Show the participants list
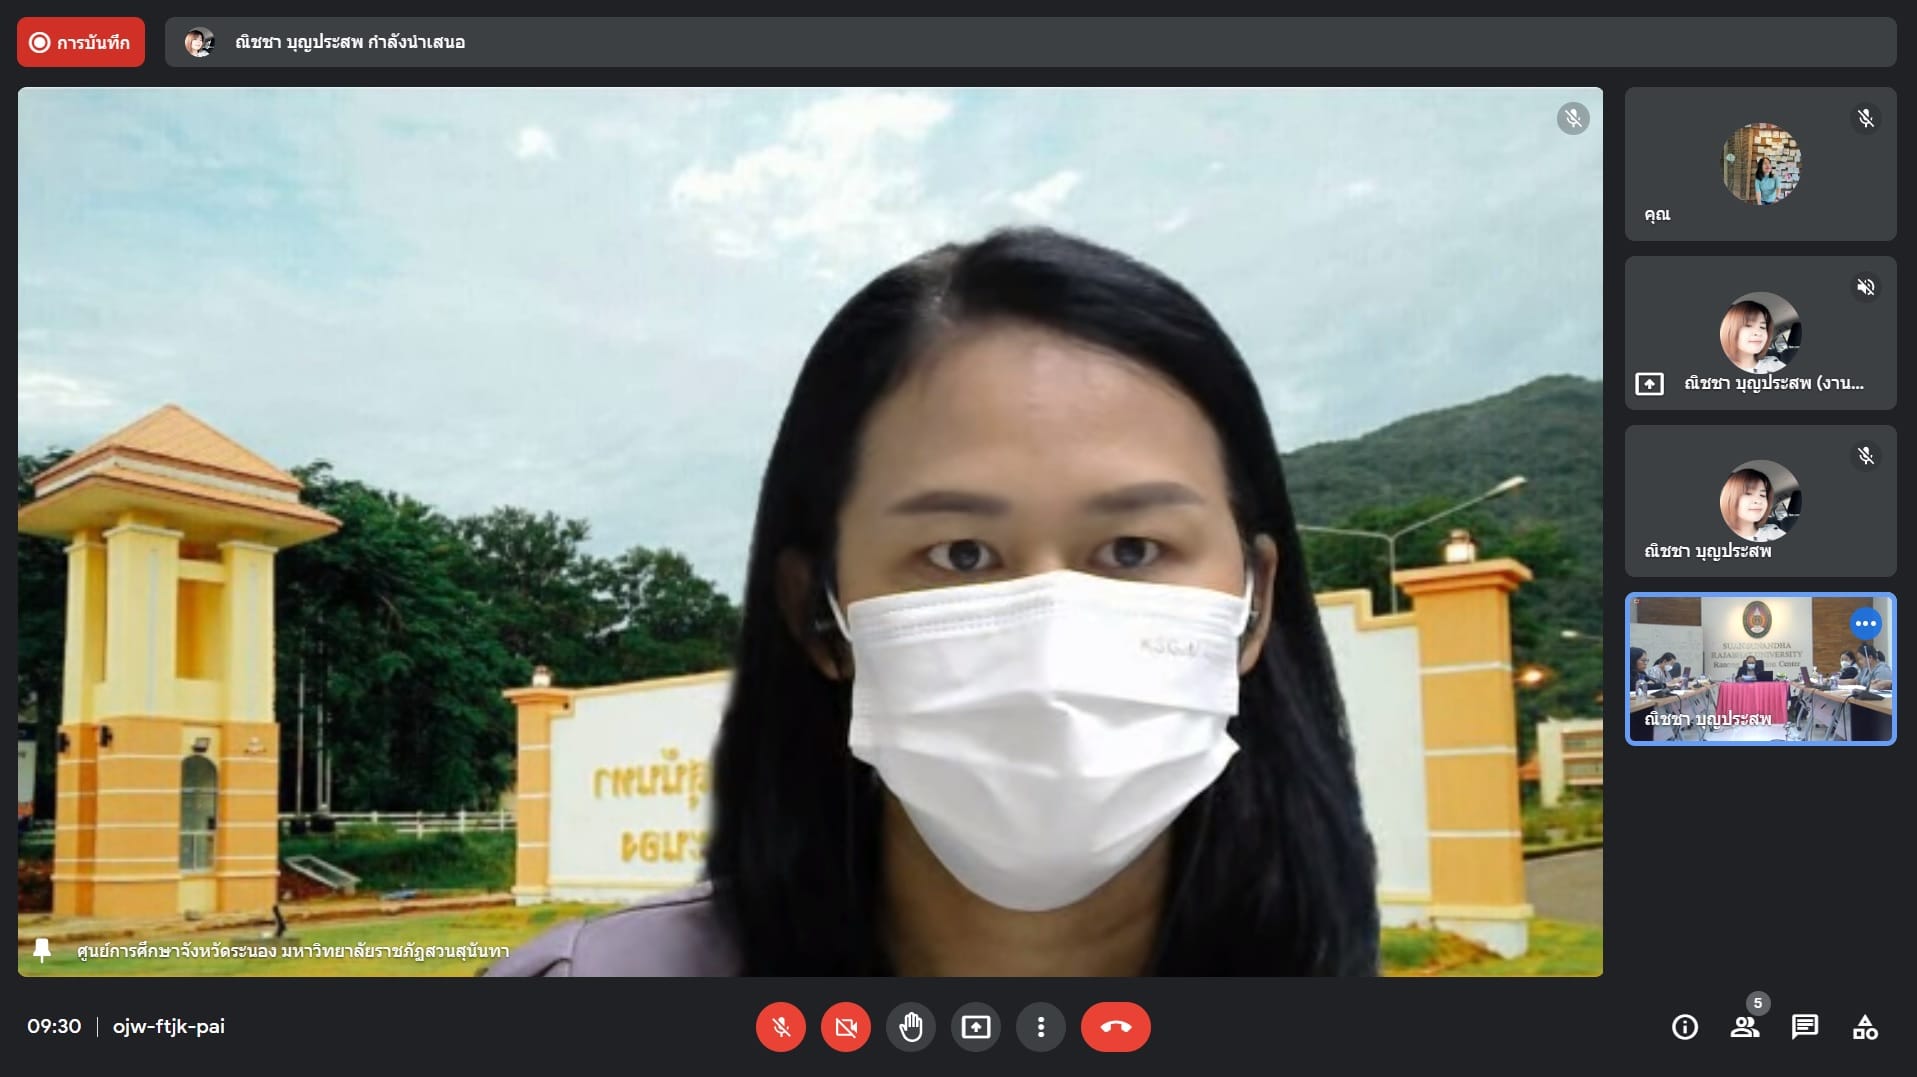This screenshot has width=1917, height=1077. point(1745,1027)
